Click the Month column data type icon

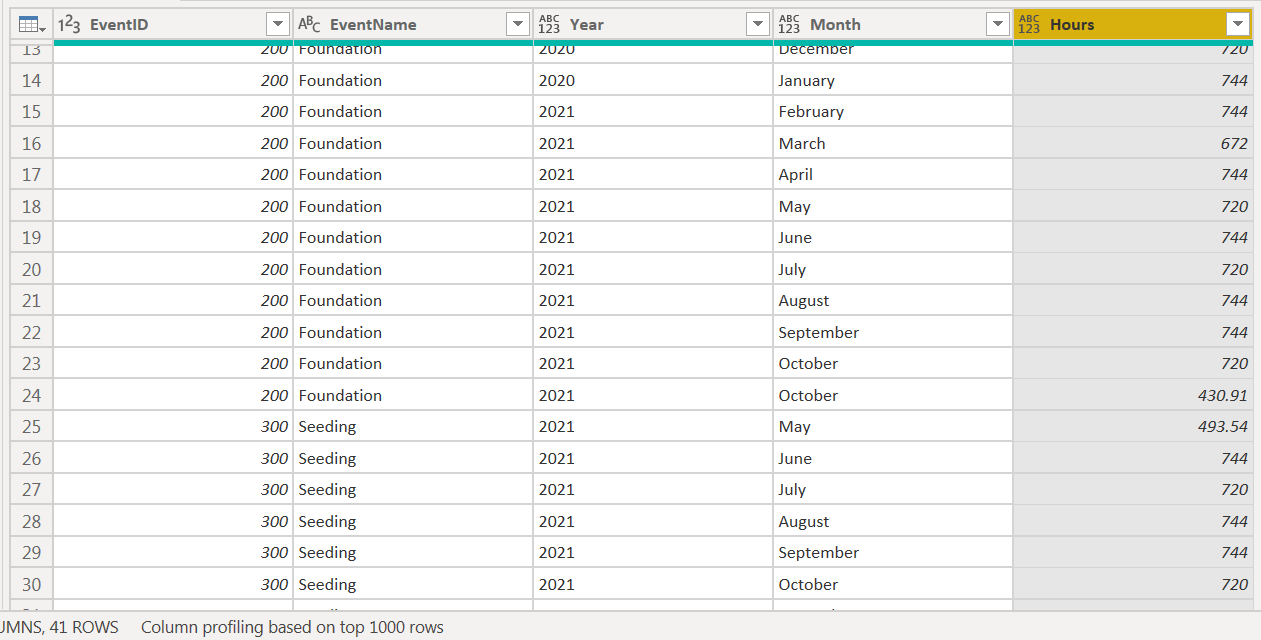[789, 25]
